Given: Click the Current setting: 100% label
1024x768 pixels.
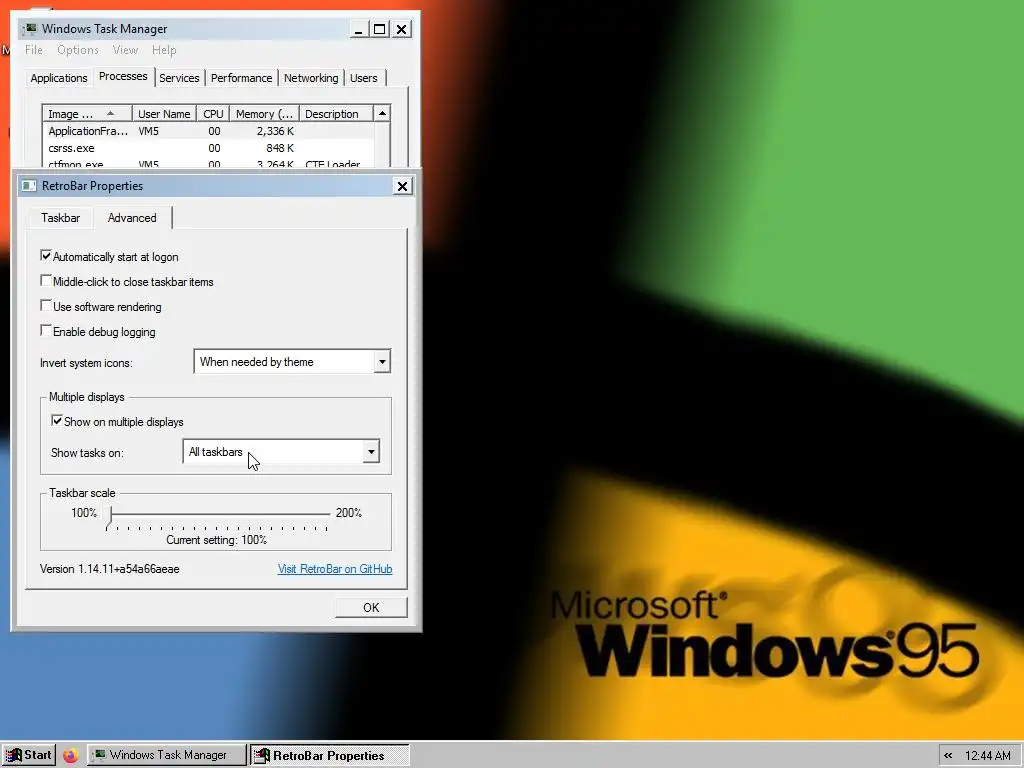Looking at the screenshot, I should [216, 540].
